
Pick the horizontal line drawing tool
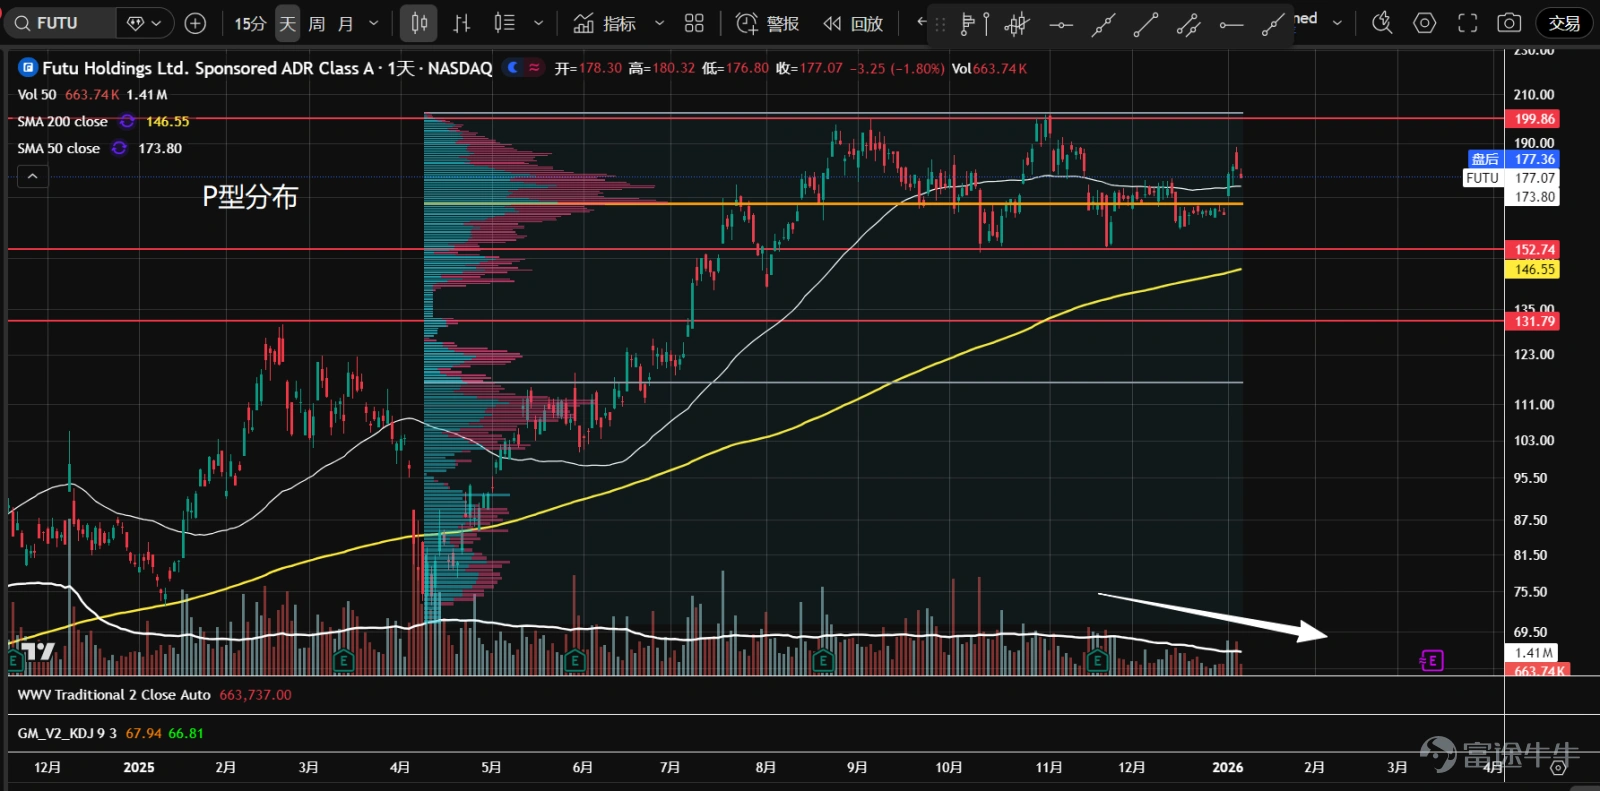[1061, 24]
